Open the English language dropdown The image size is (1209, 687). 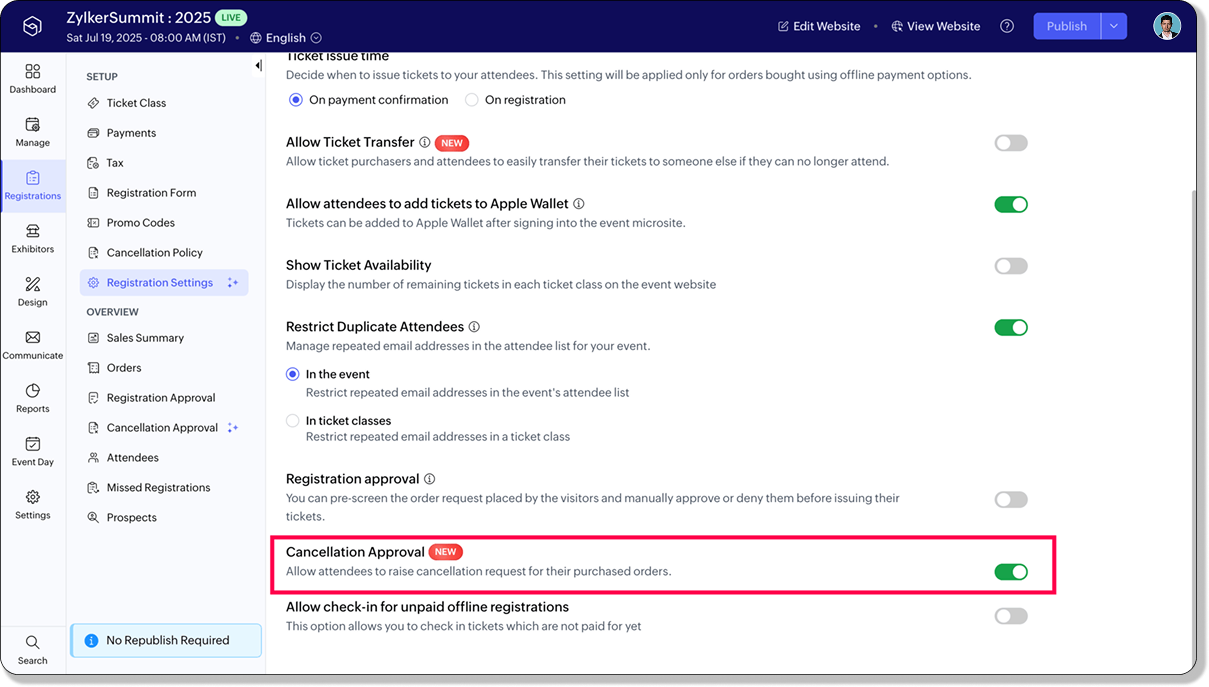point(286,38)
